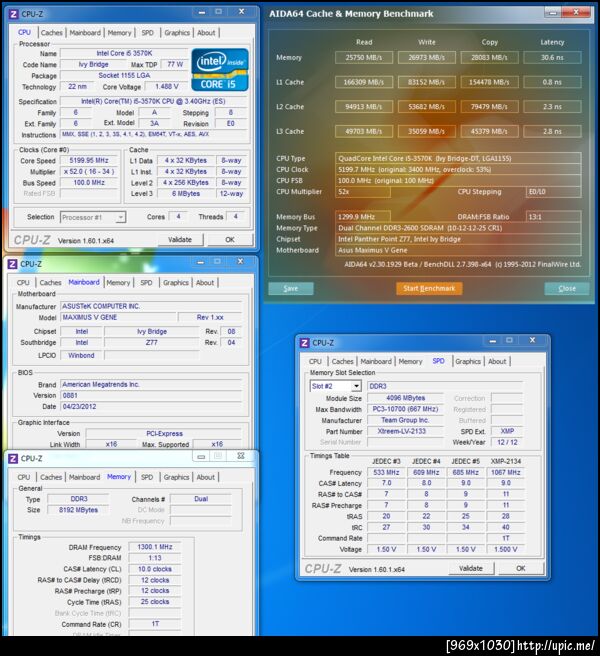
Task: Click Memory Latency value 30.6 ns
Action: coord(552,58)
